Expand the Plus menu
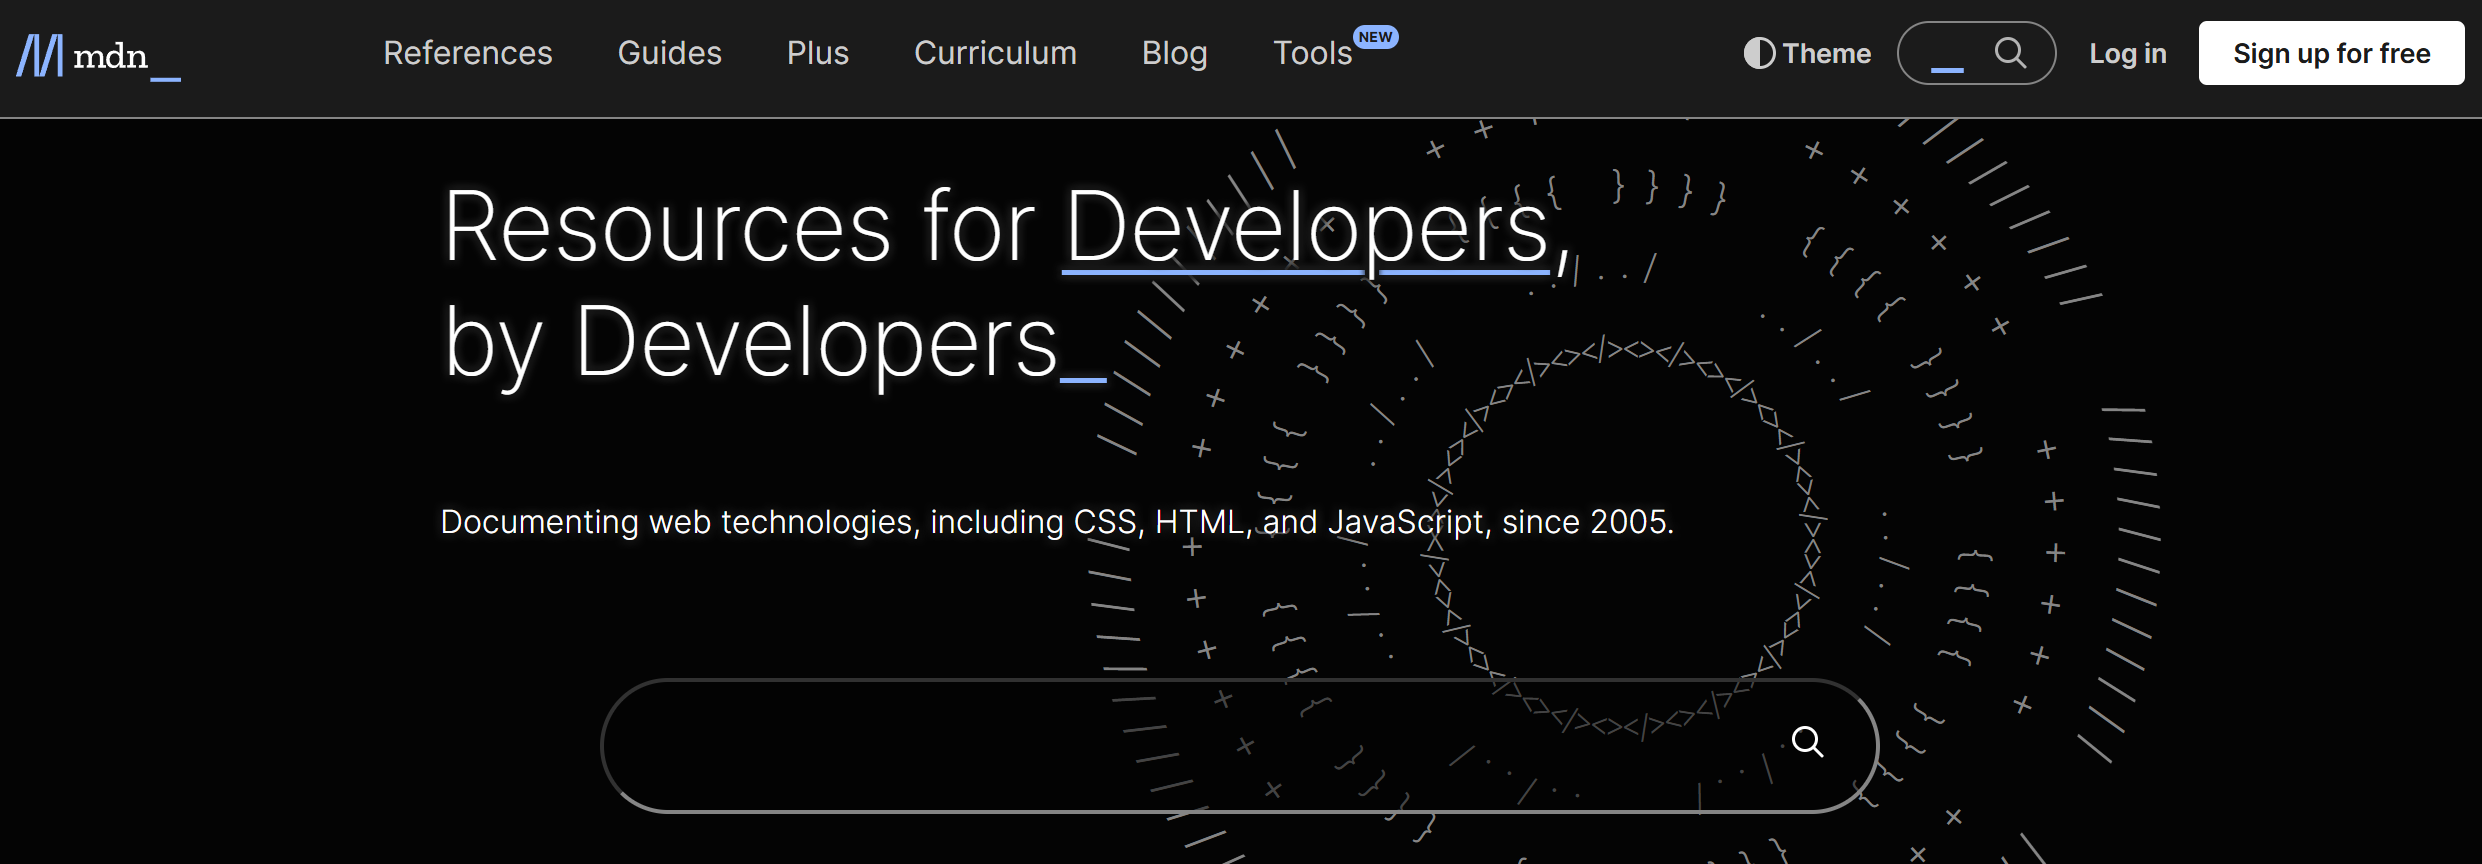The image size is (2482, 864). click(x=817, y=53)
